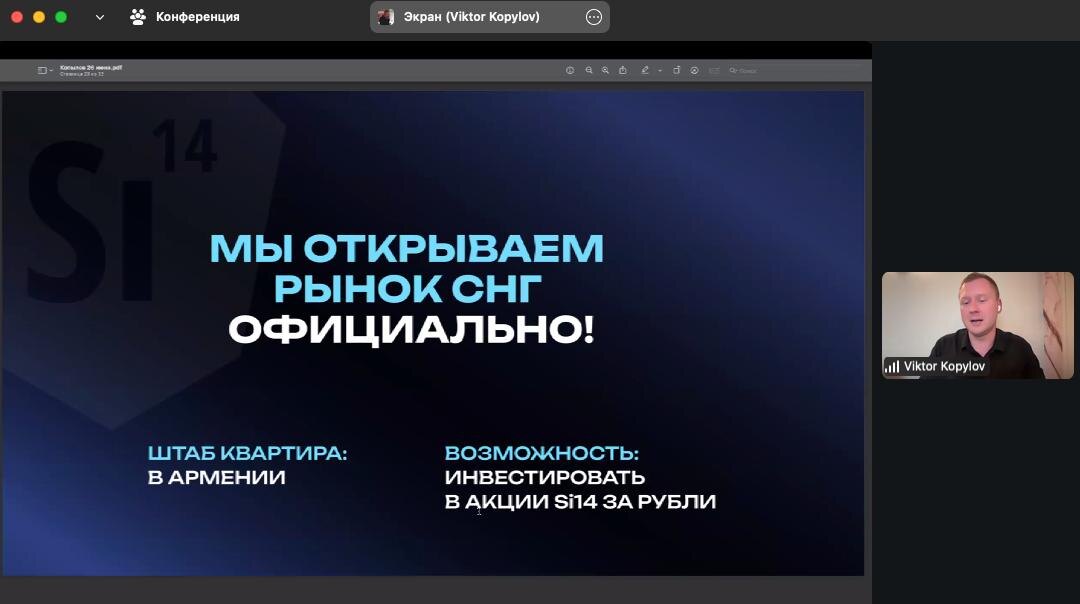The image size is (1080, 604).
Task: Open the Preview inspector info icon
Action: coord(570,70)
